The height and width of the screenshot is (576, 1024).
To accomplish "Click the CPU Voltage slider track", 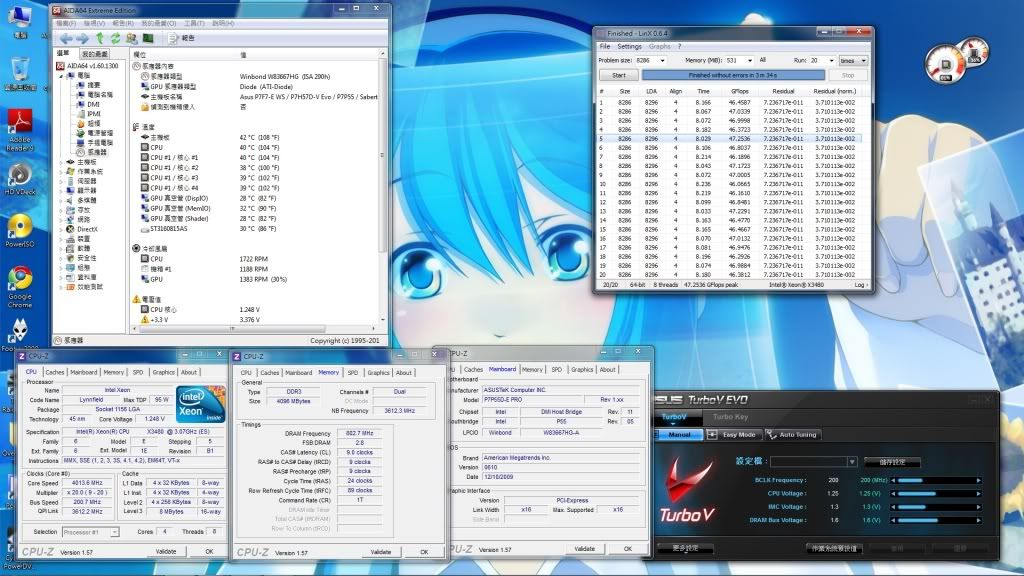I will [x=936, y=494].
